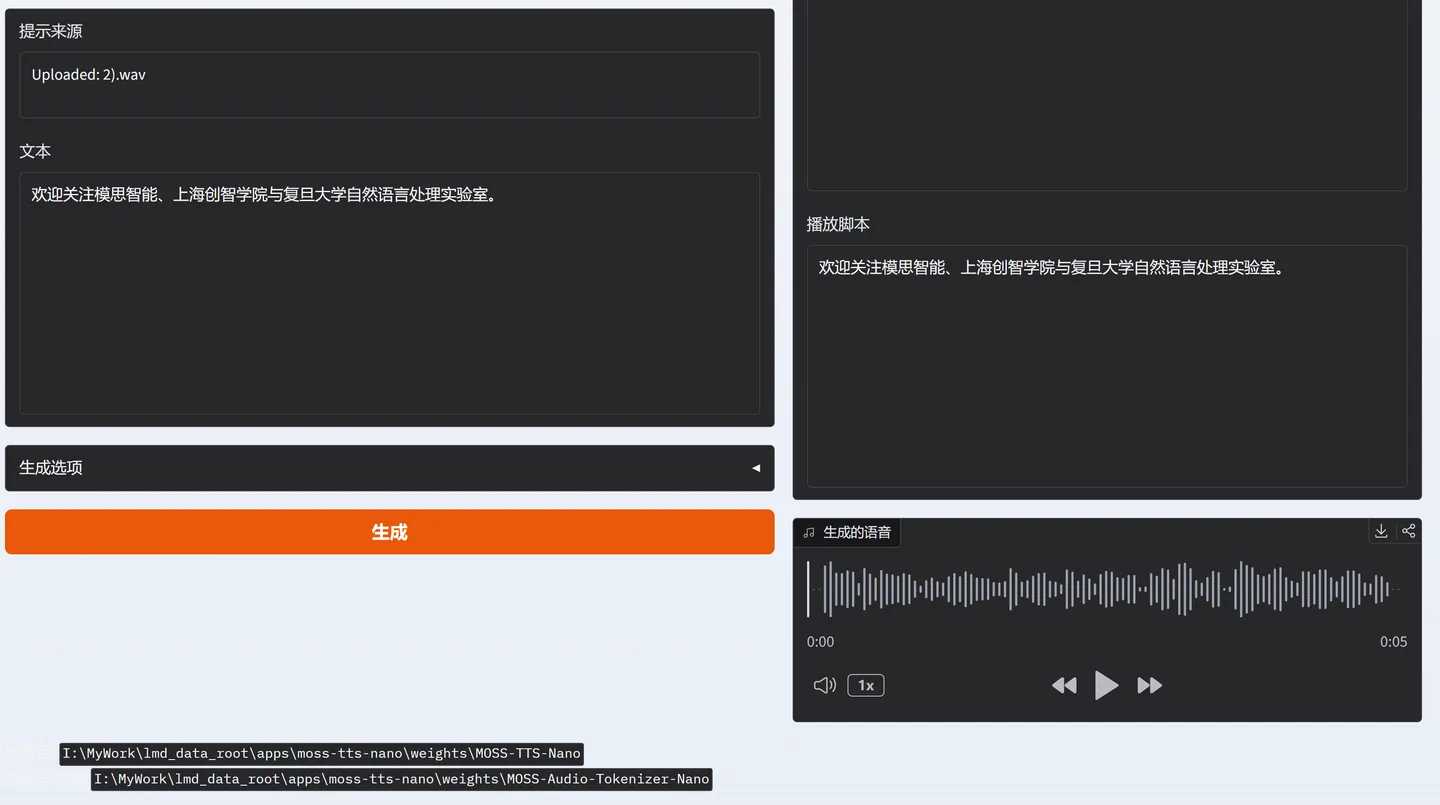Share the generated audio
Viewport: 1440px width, 805px height.
[1408, 531]
